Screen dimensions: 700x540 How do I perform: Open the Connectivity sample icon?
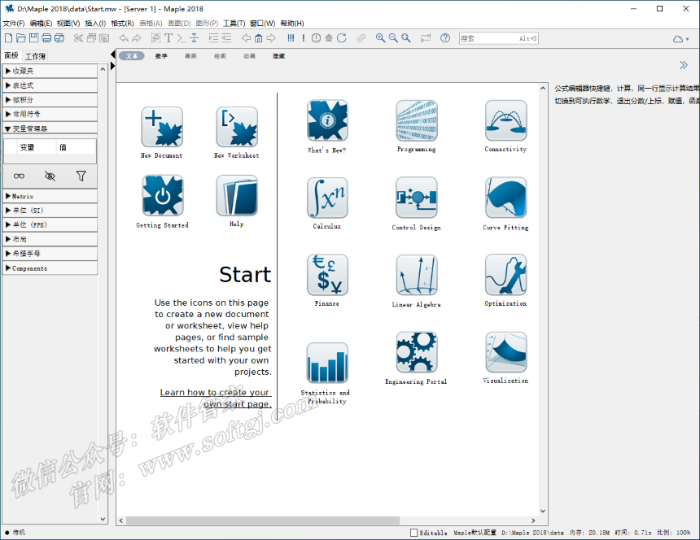coord(506,120)
